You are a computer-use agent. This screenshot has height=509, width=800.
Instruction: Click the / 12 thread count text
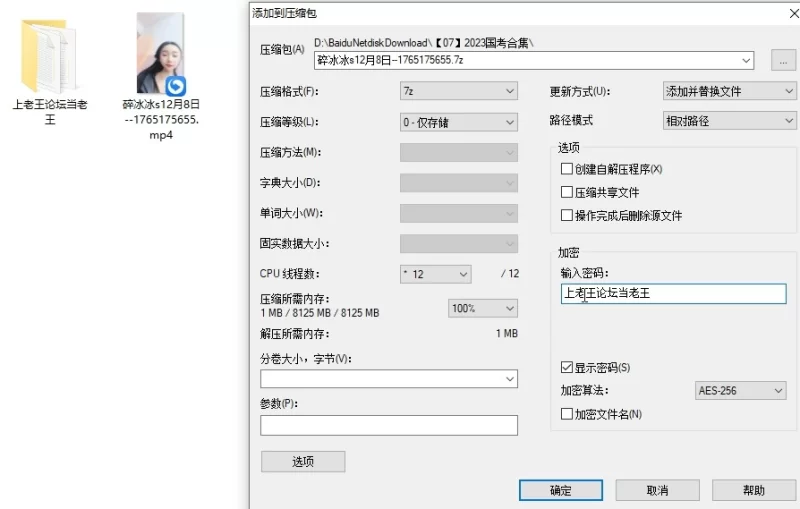click(510, 274)
